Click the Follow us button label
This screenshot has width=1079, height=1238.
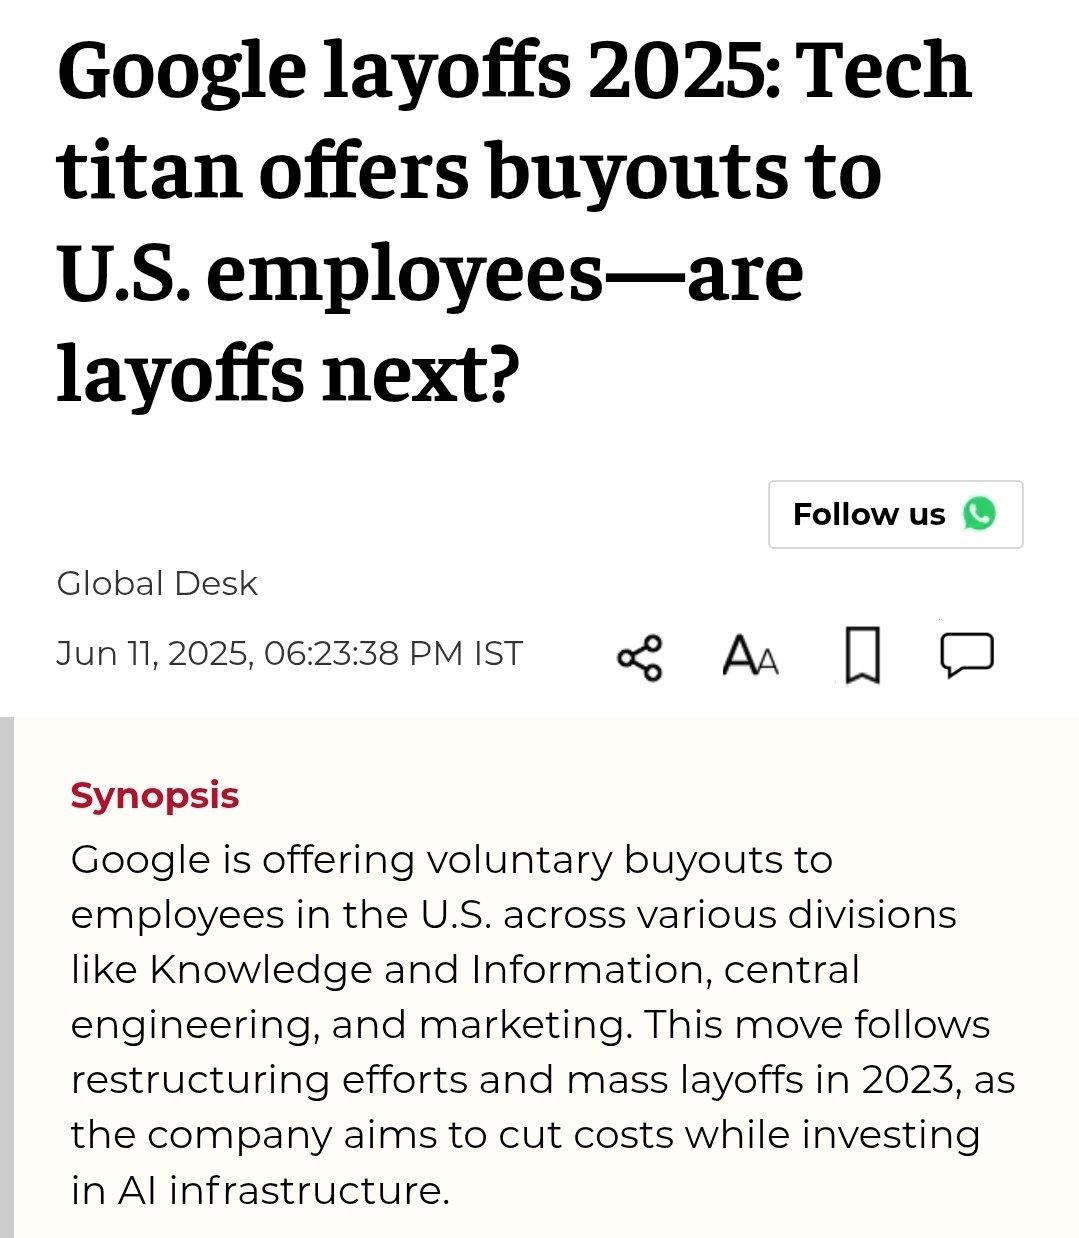tap(868, 514)
